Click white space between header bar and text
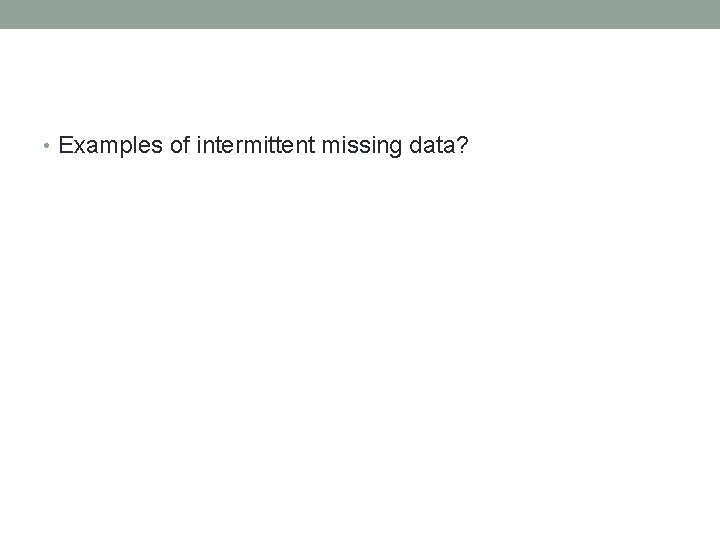720x540 pixels. point(360,80)
